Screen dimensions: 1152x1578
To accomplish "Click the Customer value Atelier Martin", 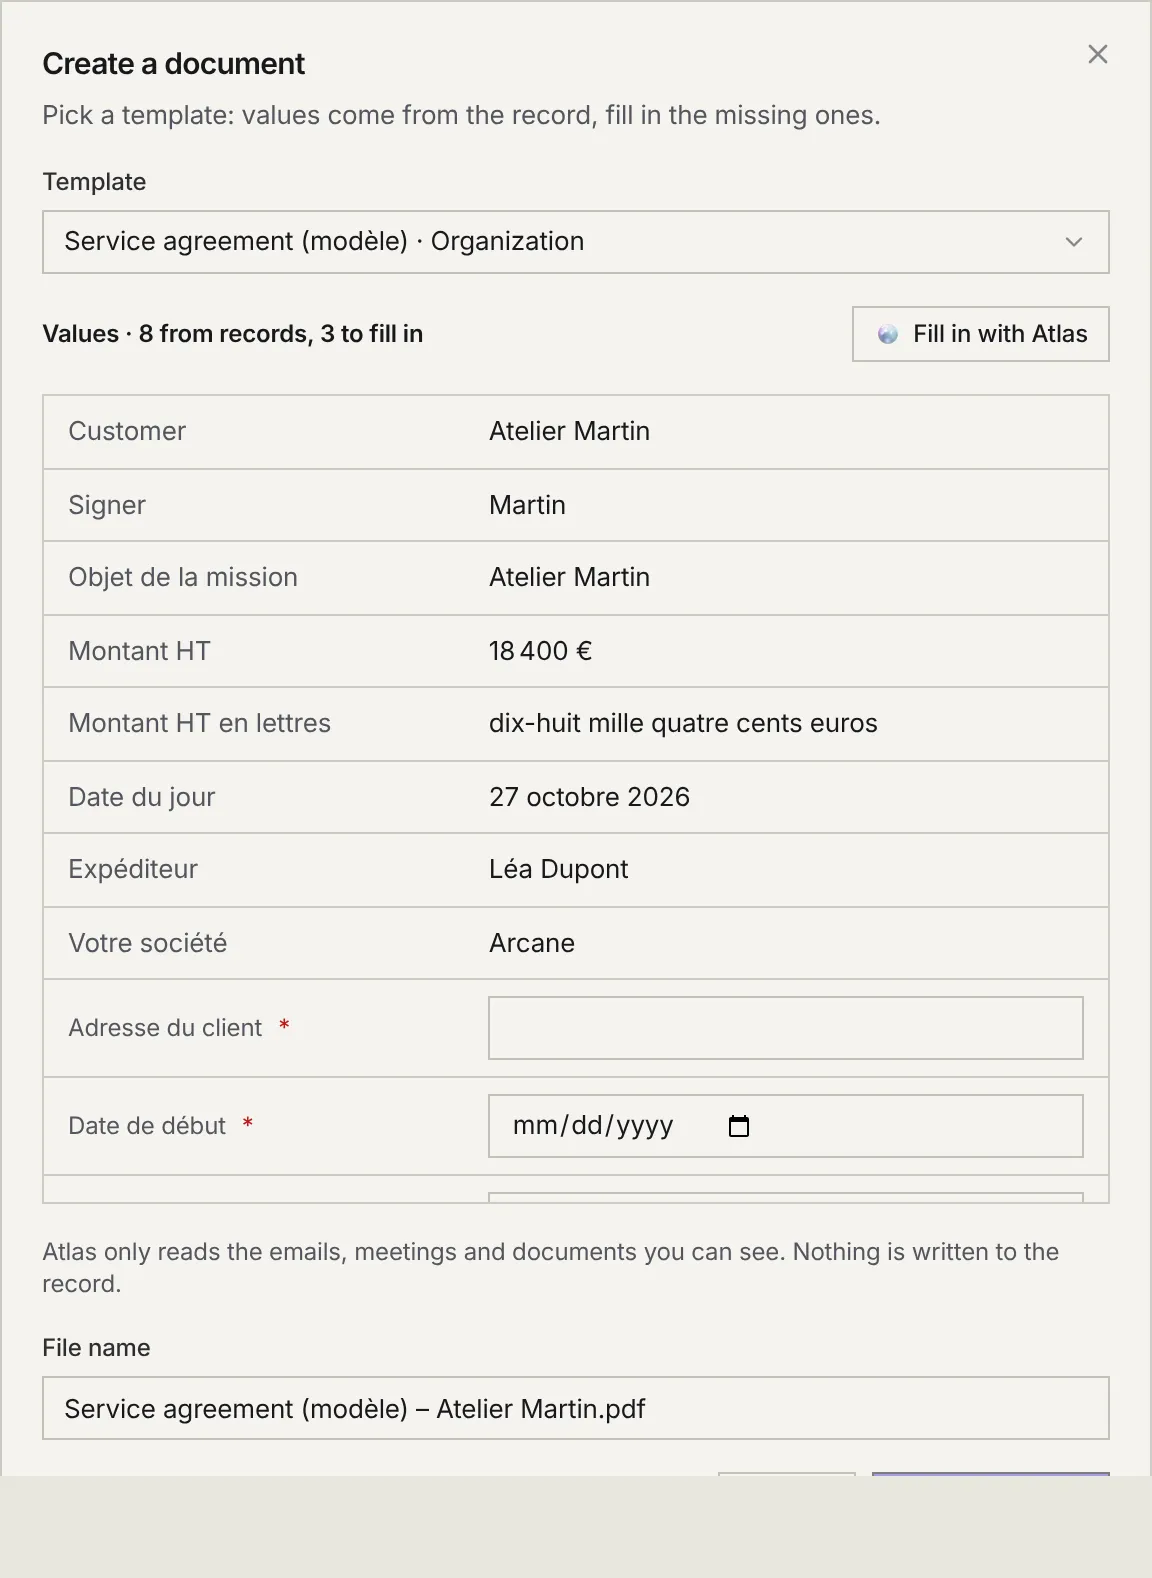I will tap(569, 431).
